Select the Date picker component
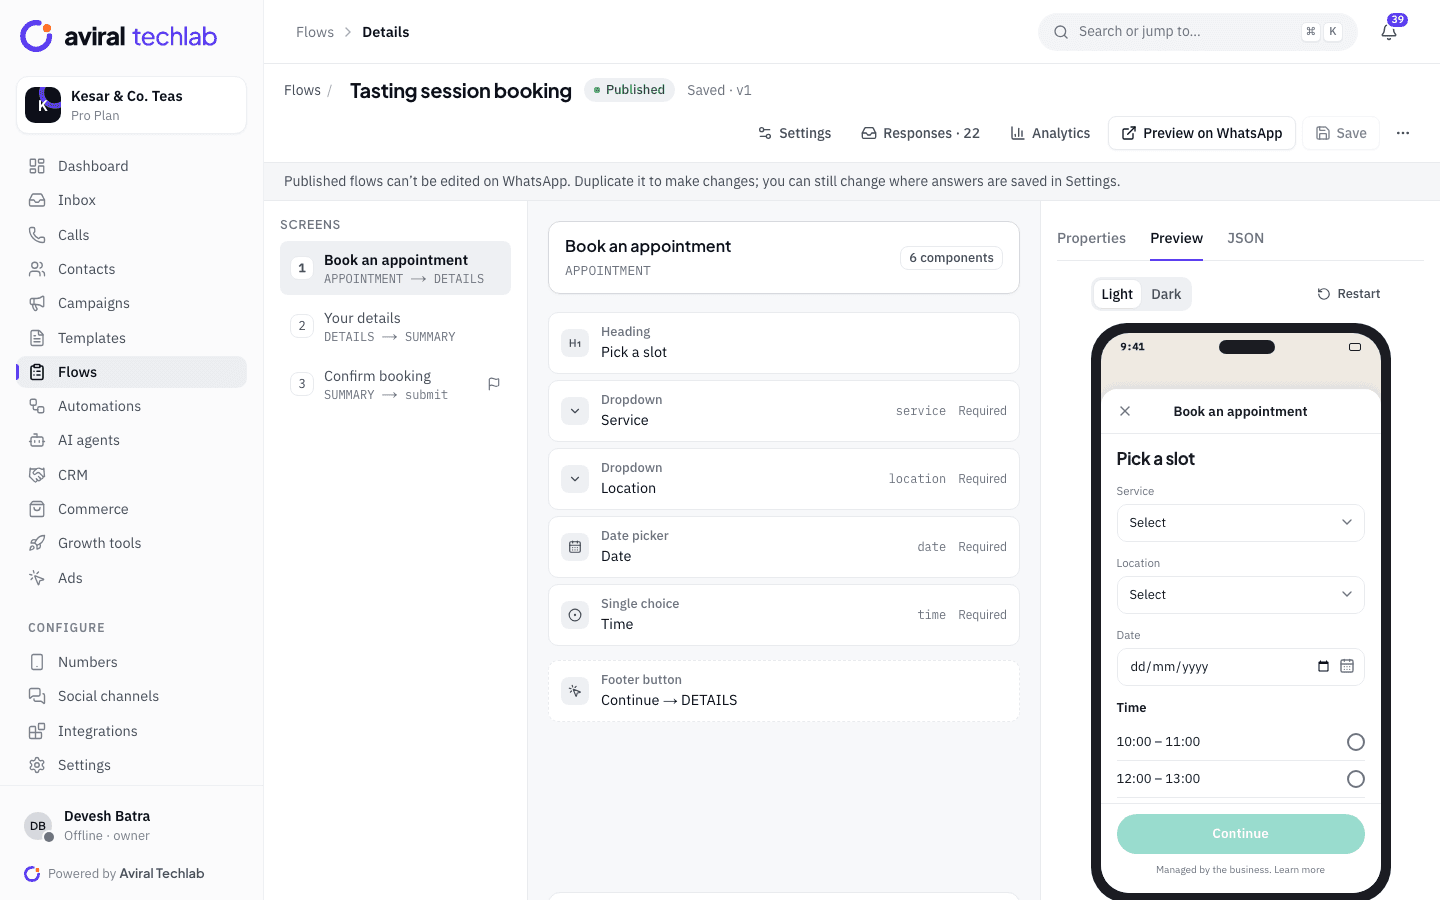The width and height of the screenshot is (1440, 900). tap(784, 547)
